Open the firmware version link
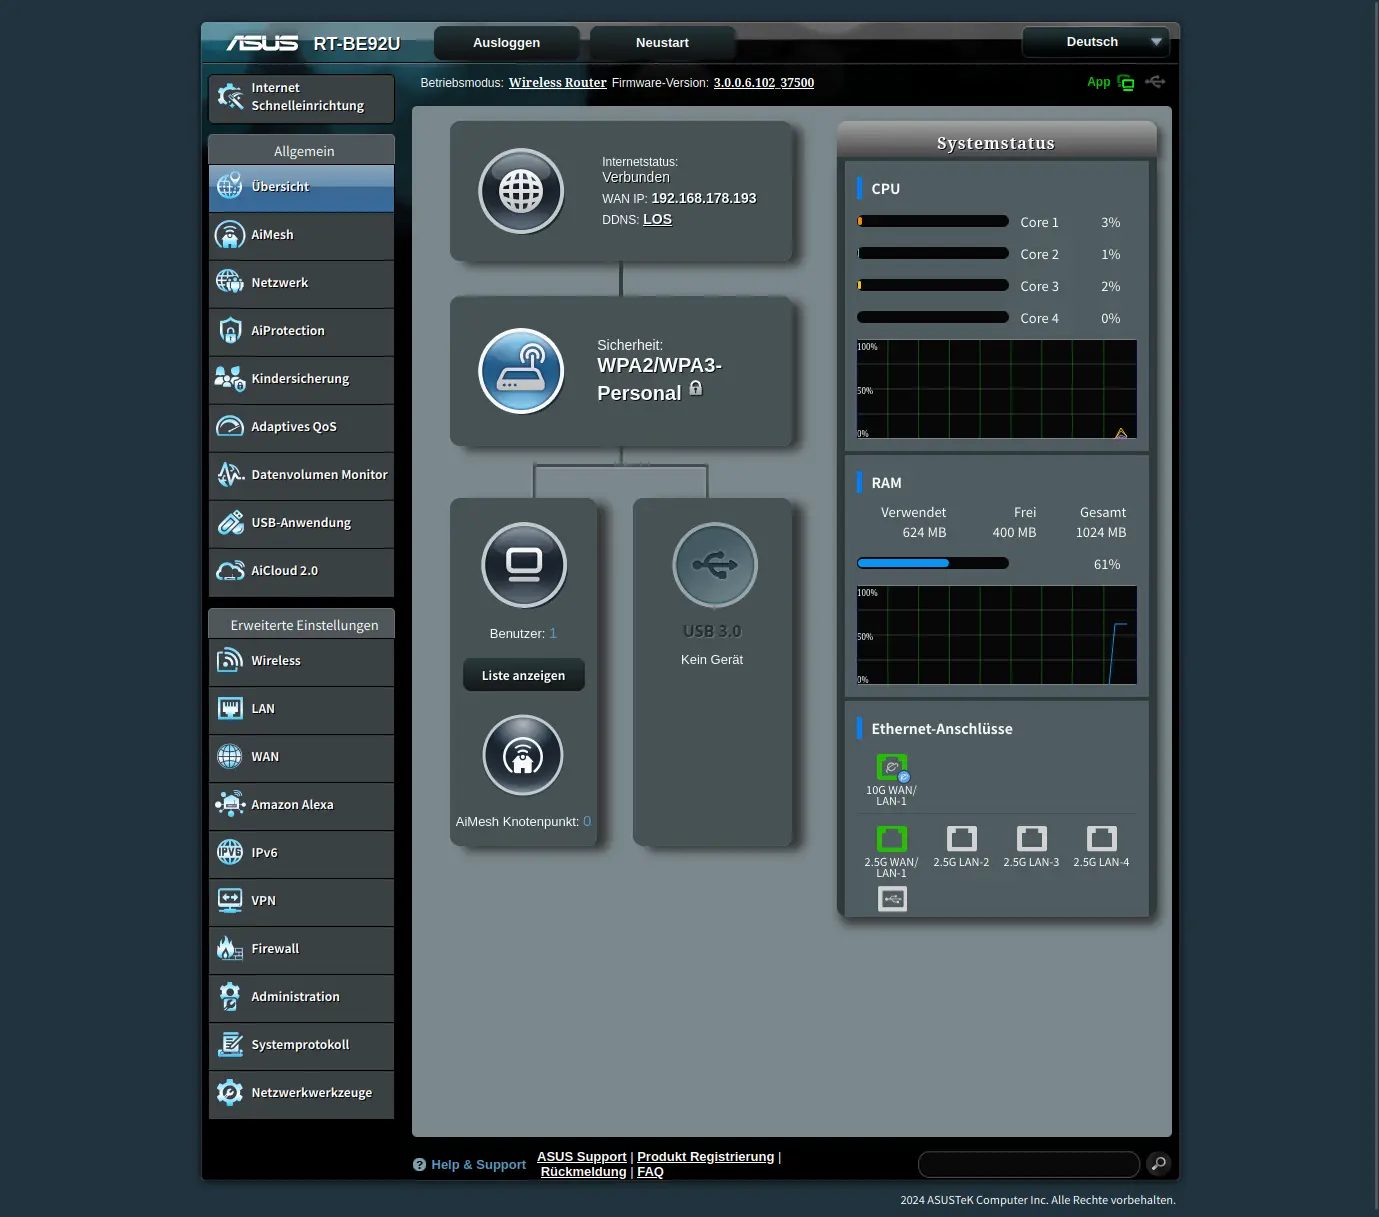Image resolution: width=1379 pixels, height=1217 pixels. 763,83
